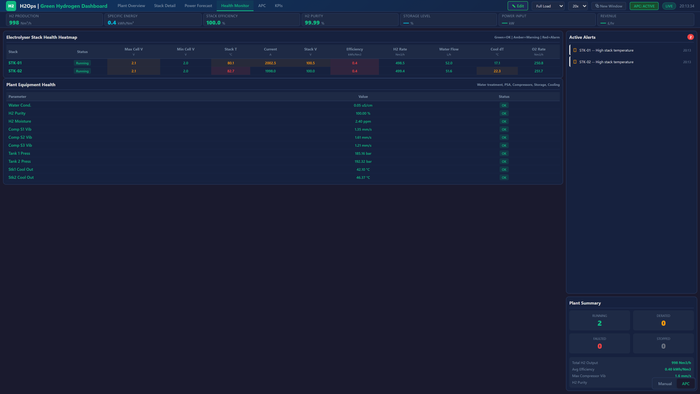Screen dimensions: 700x394
Task: Click the New Window button
Action: tap(609, 6)
